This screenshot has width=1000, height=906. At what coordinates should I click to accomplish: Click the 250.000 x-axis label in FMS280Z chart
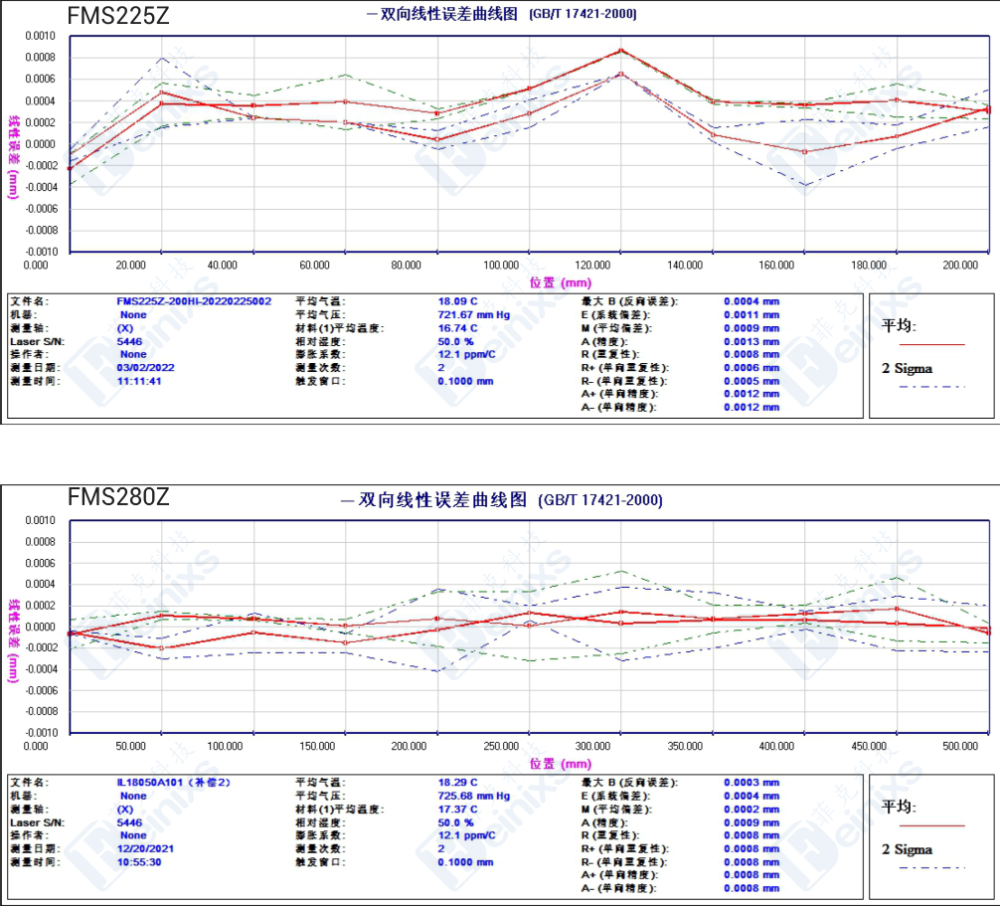pos(500,746)
